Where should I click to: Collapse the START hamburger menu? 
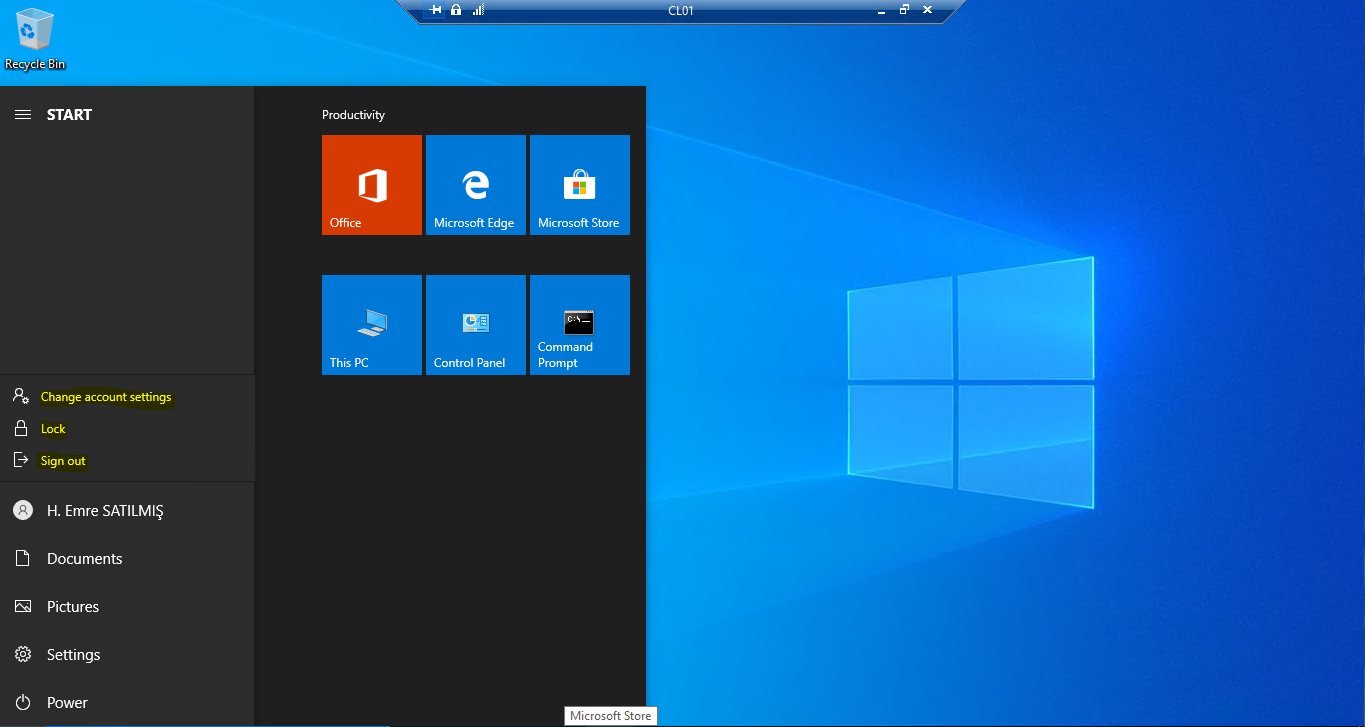pyautogui.click(x=22, y=115)
